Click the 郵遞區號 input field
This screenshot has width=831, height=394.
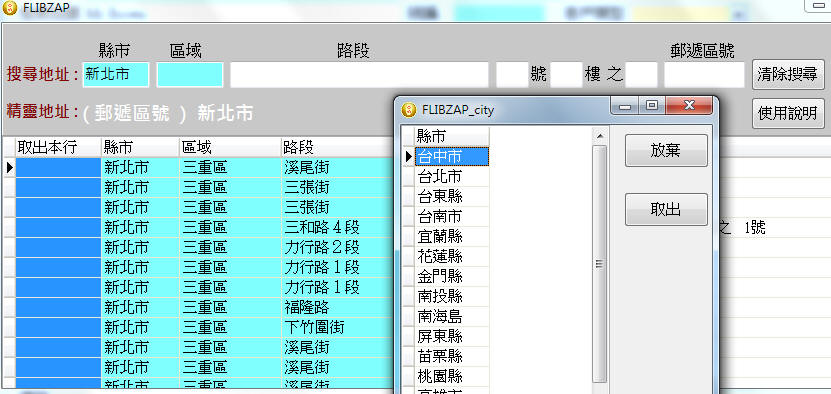[x=705, y=75]
